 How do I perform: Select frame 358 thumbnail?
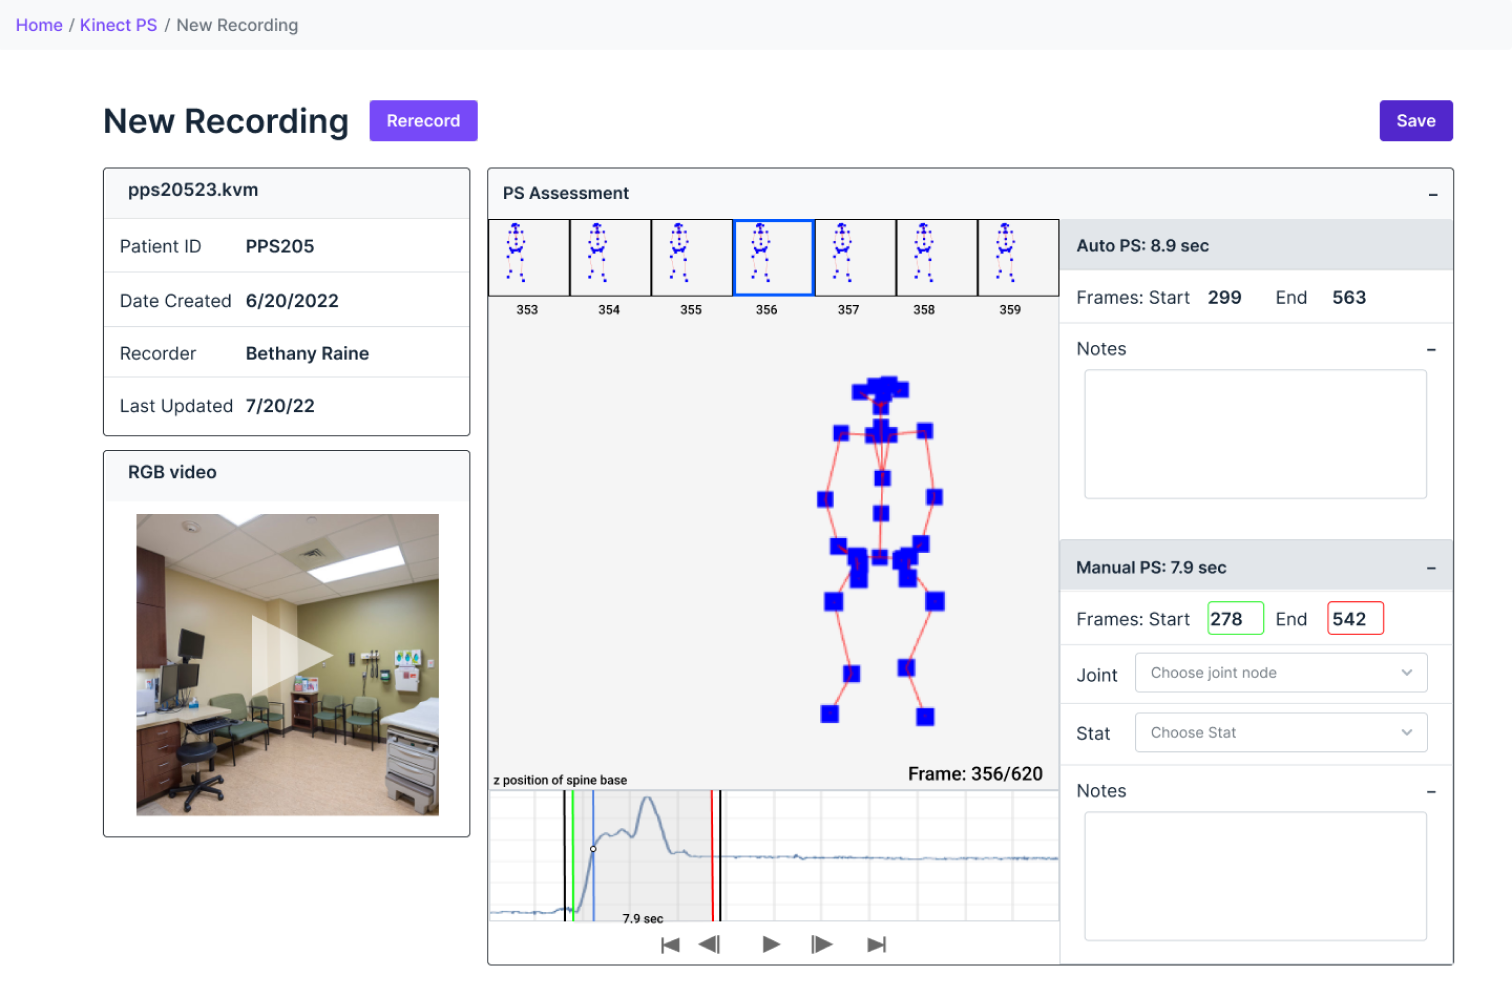pyautogui.click(x=936, y=258)
